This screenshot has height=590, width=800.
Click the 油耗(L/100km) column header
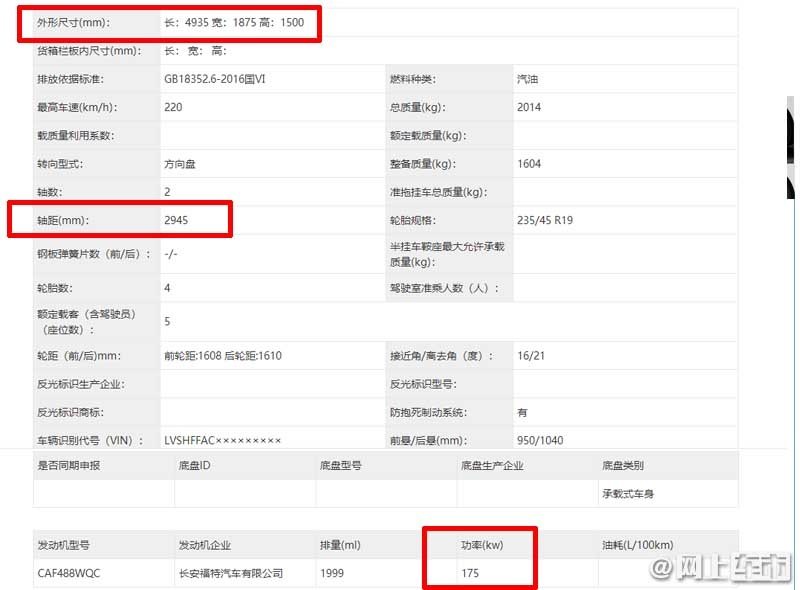point(638,545)
